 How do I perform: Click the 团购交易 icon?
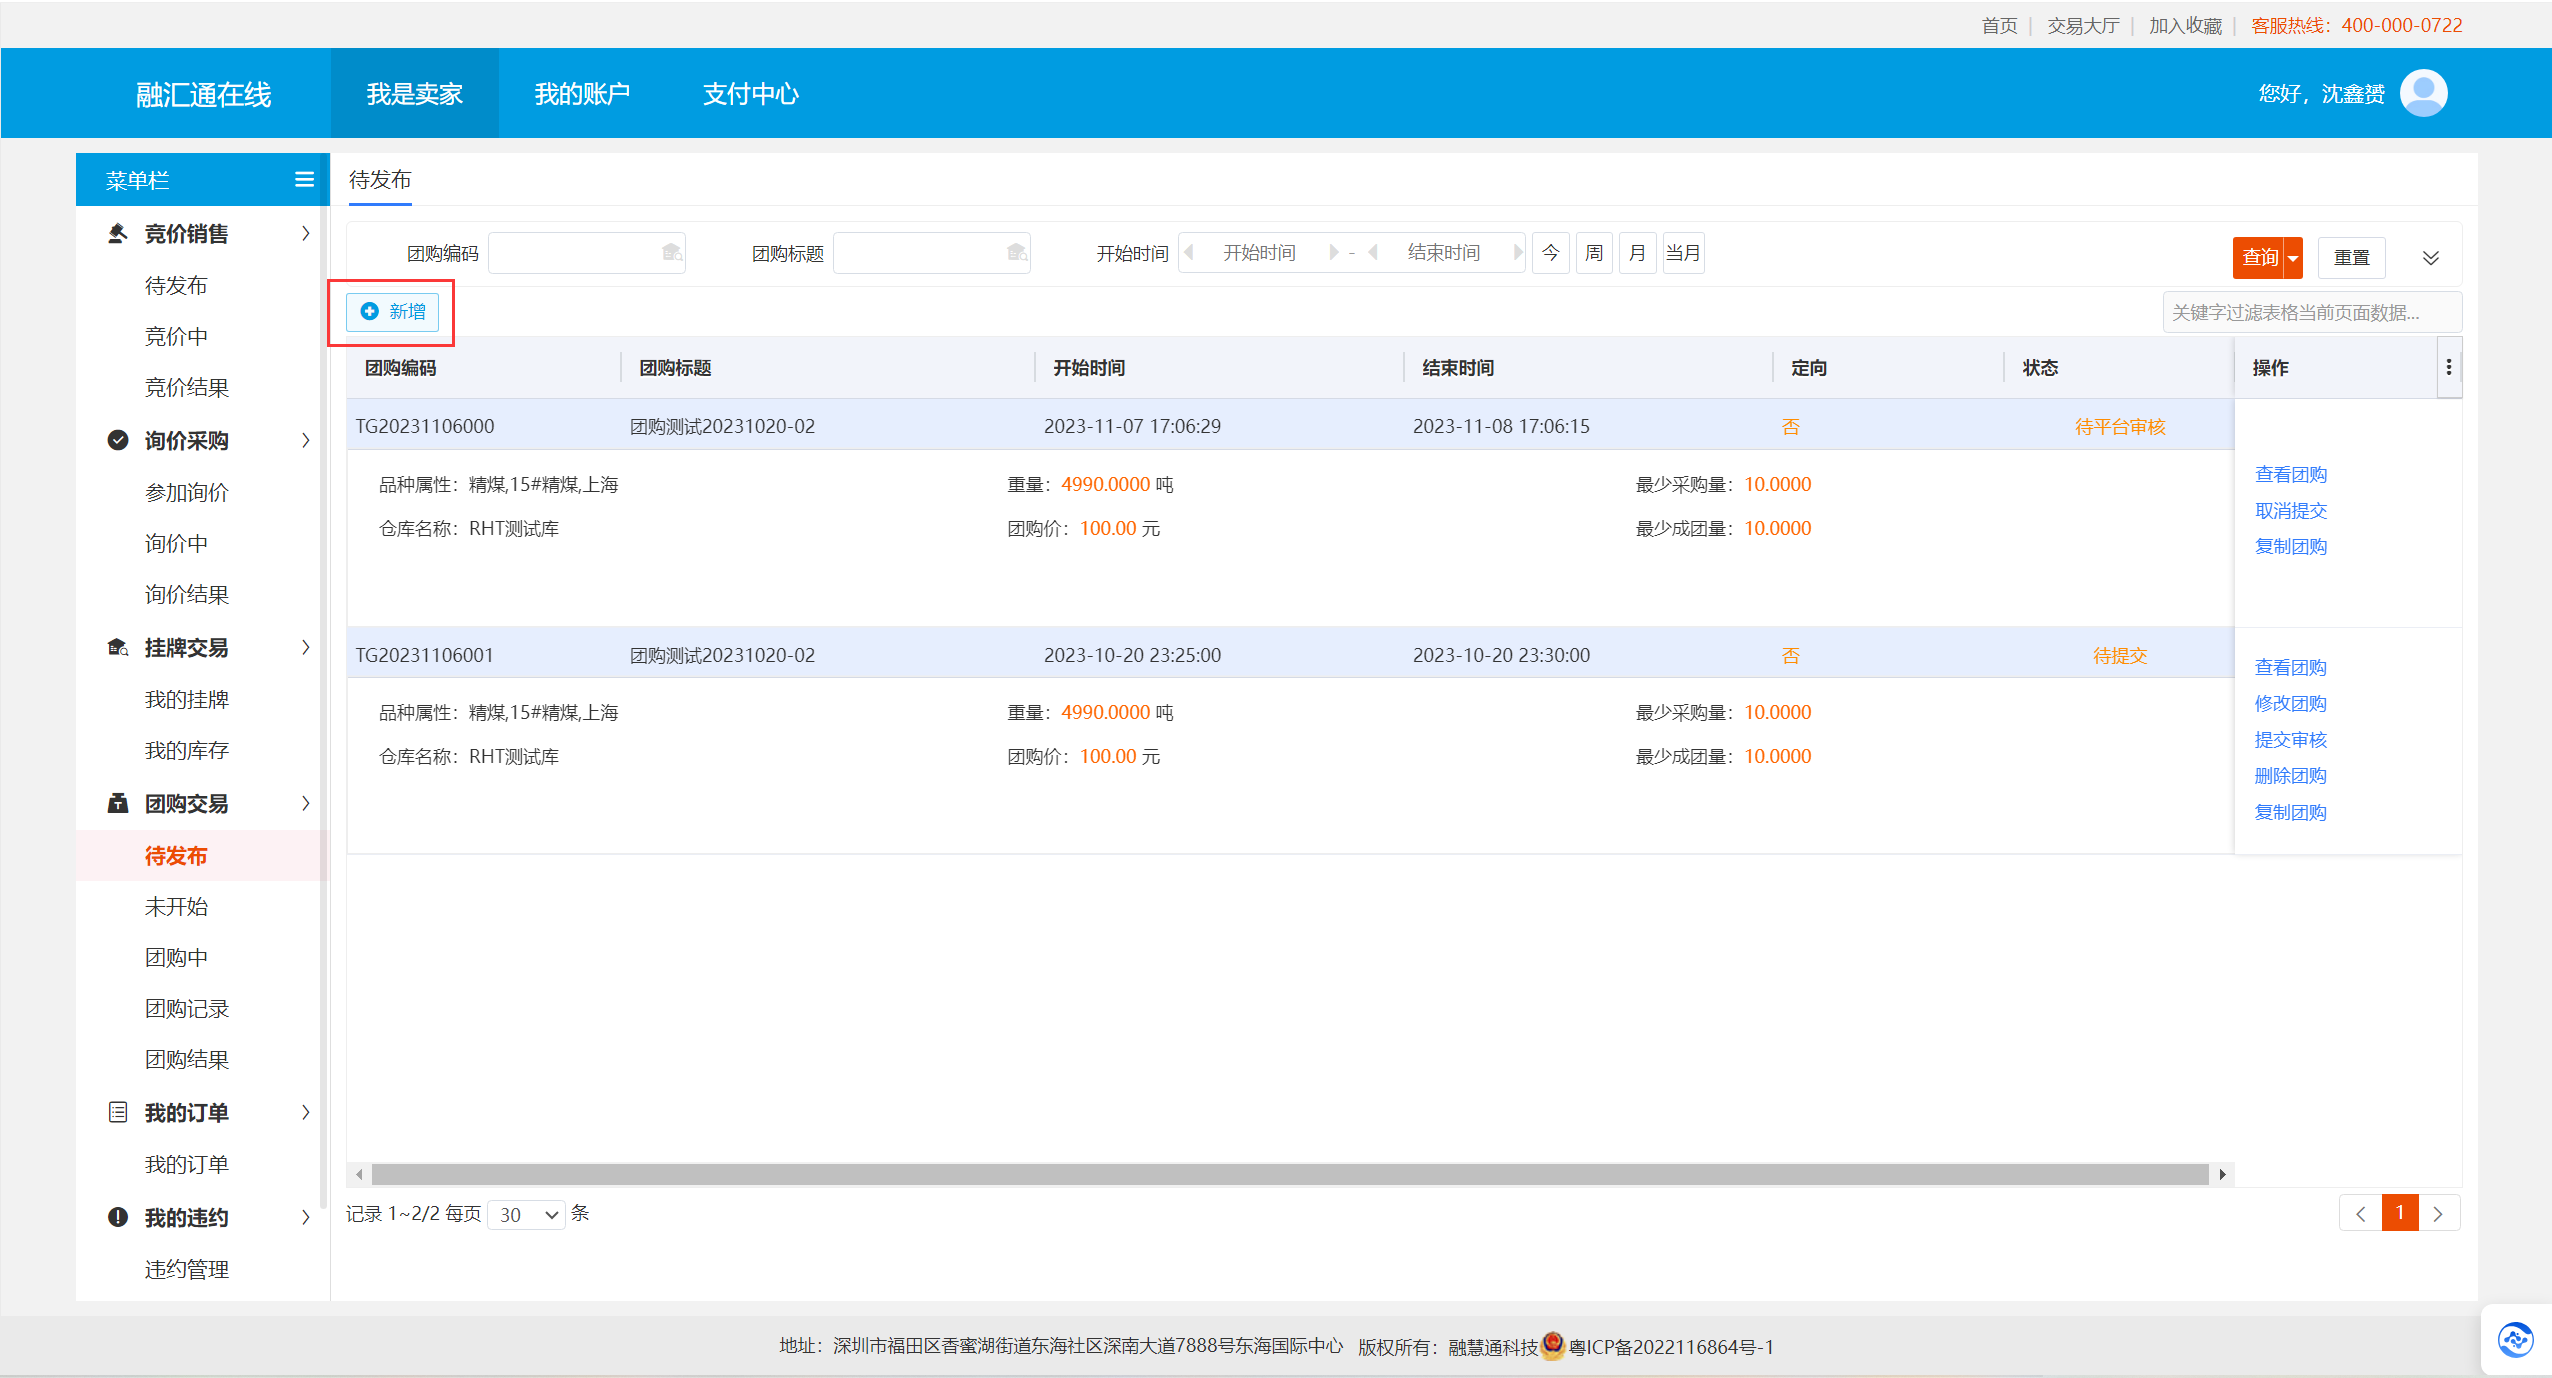point(118,803)
